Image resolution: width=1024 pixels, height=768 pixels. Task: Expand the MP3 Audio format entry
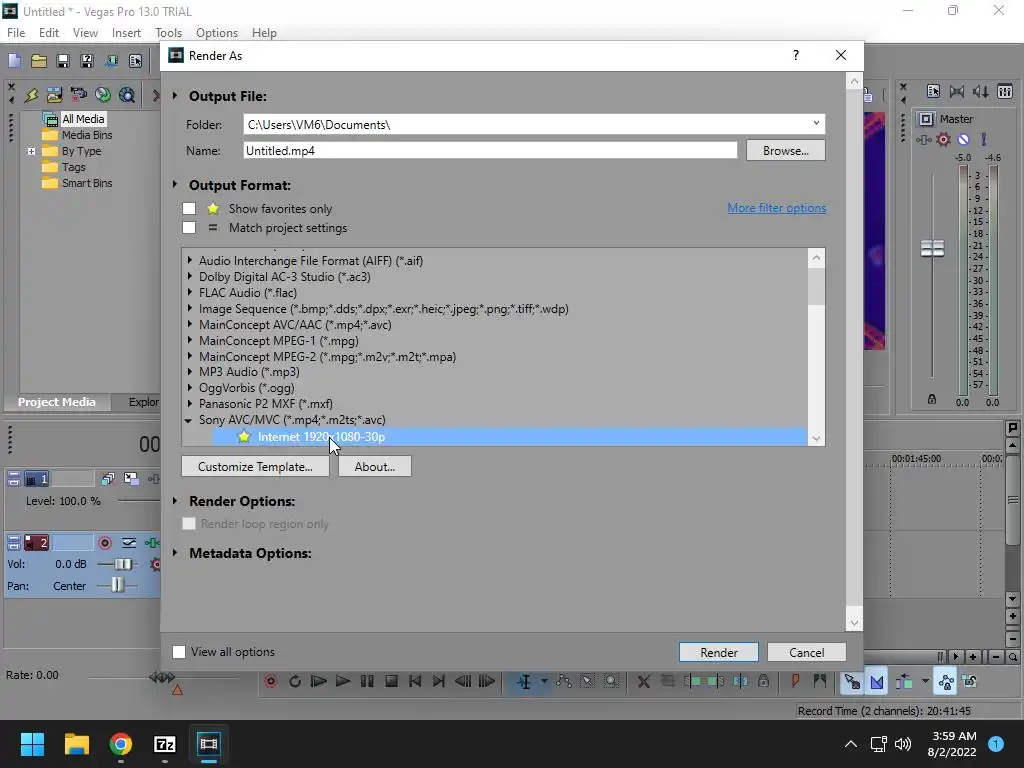[x=189, y=372]
